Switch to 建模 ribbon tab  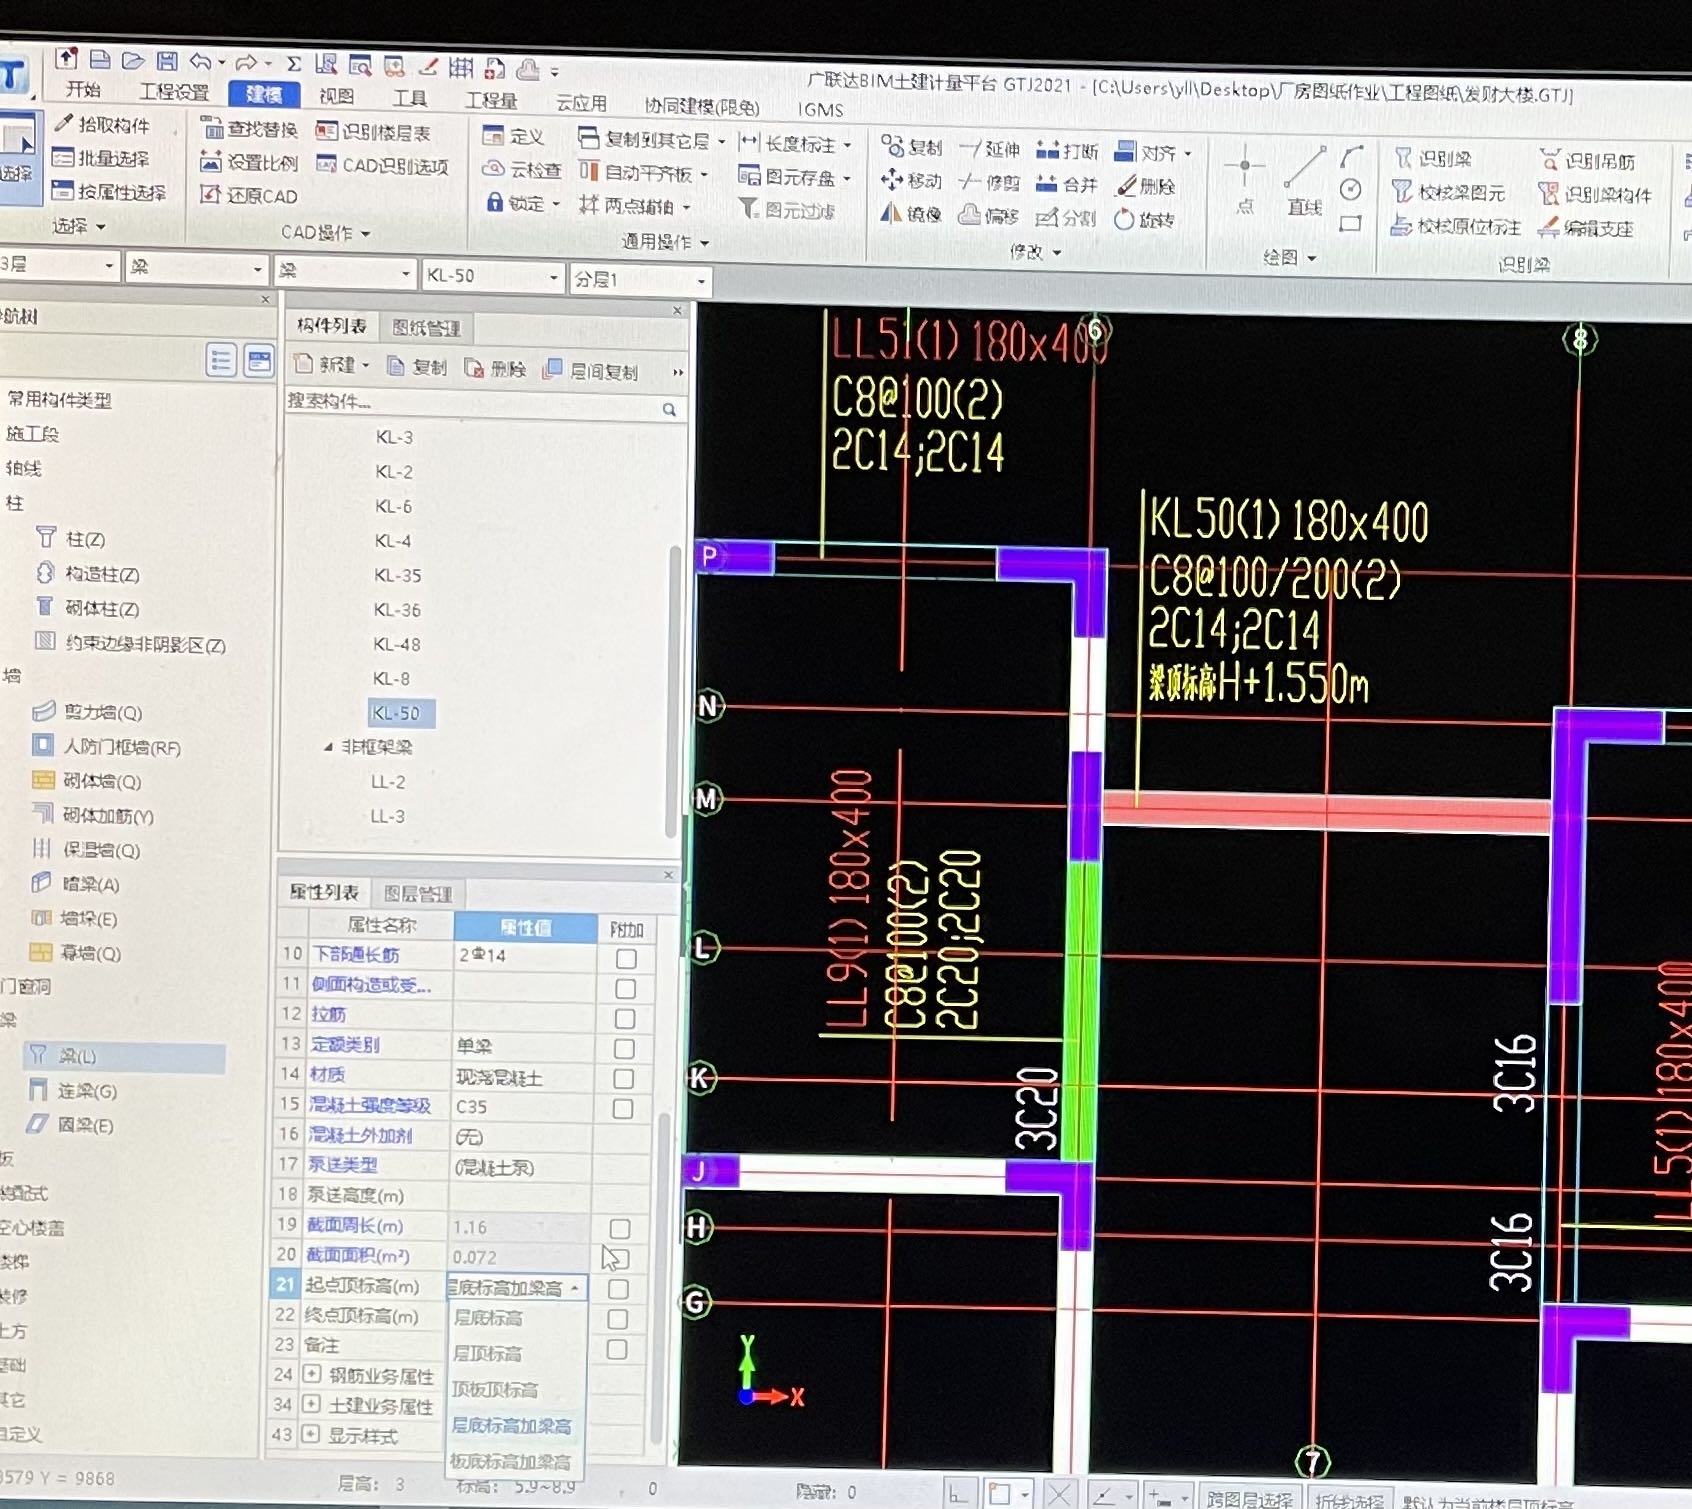click(x=264, y=94)
